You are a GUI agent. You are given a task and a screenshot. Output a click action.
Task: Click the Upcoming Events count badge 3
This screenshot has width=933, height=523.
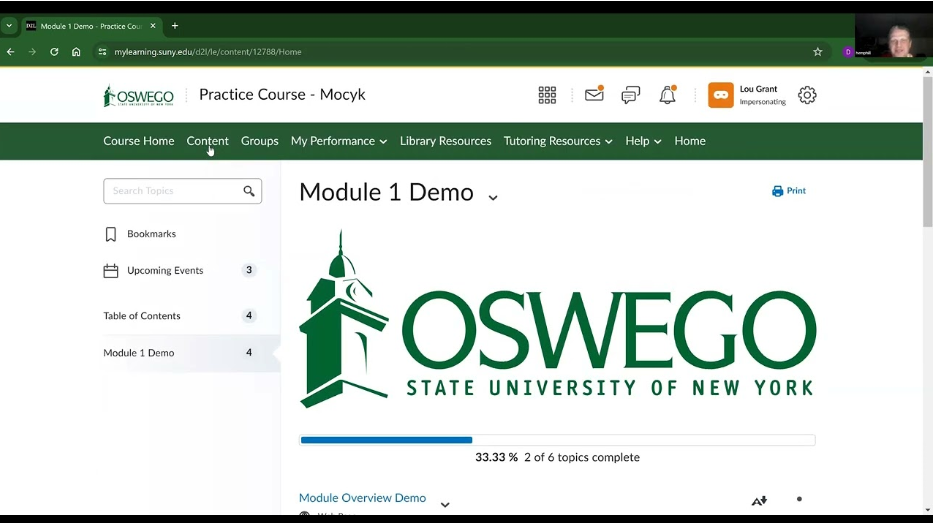pyautogui.click(x=249, y=270)
